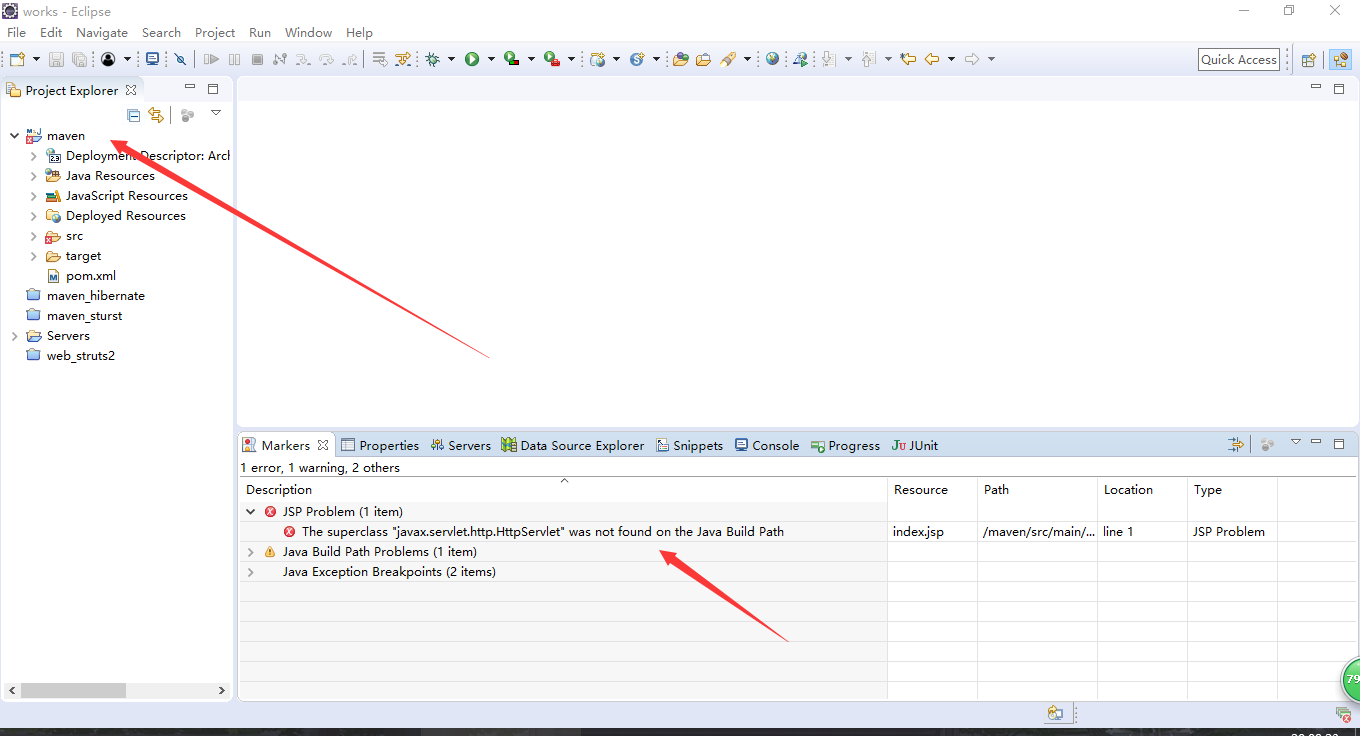Select the web_struts2 project
This screenshot has height=736, width=1360.
[x=80, y=356]
